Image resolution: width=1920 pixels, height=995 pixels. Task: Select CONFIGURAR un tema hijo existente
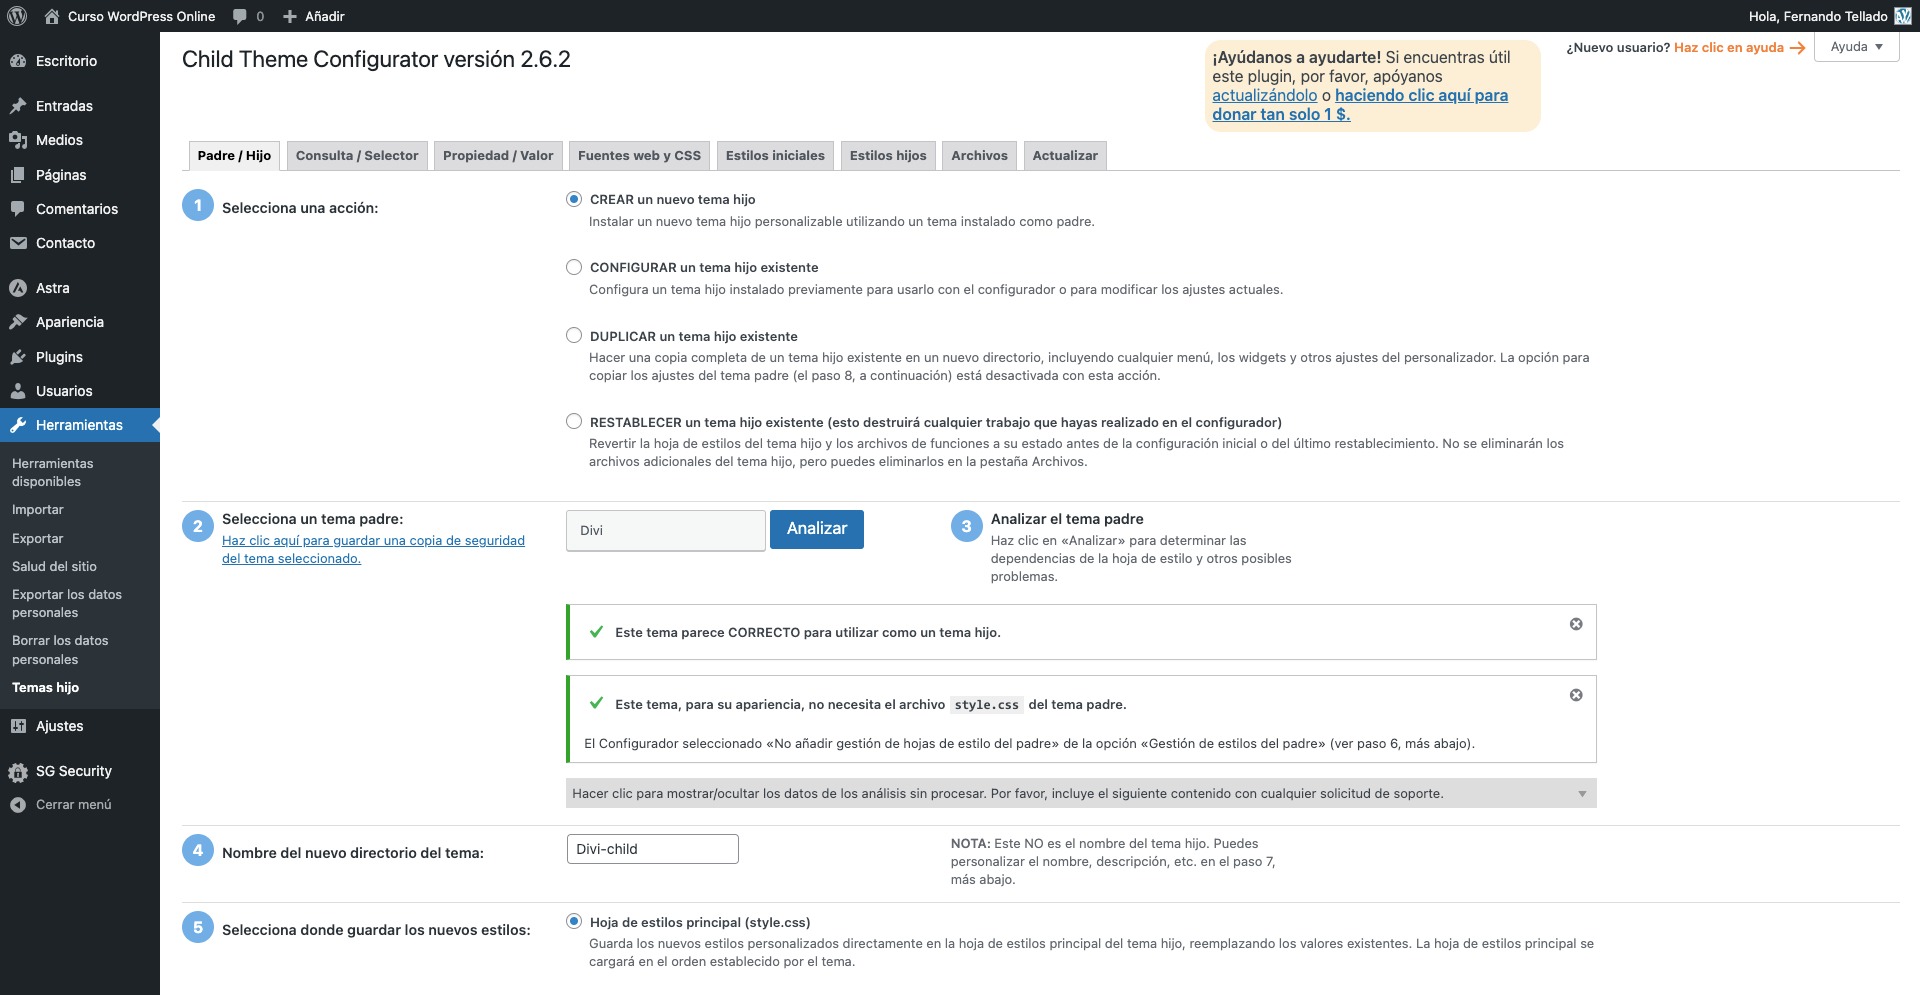coord(574,267)
